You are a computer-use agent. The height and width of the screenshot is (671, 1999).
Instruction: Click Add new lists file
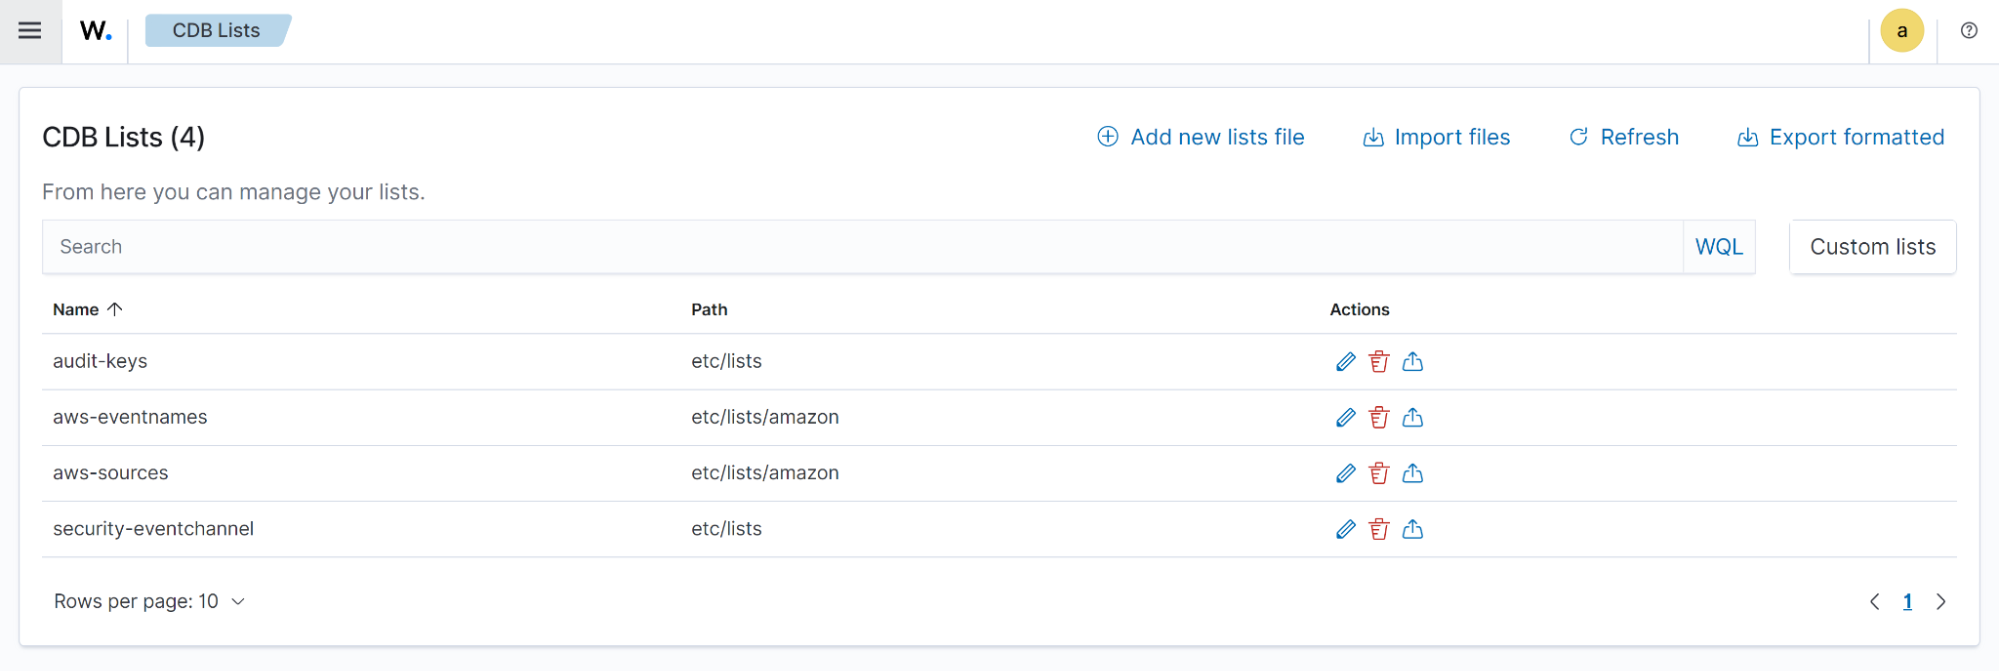[x=1201, y=138]
